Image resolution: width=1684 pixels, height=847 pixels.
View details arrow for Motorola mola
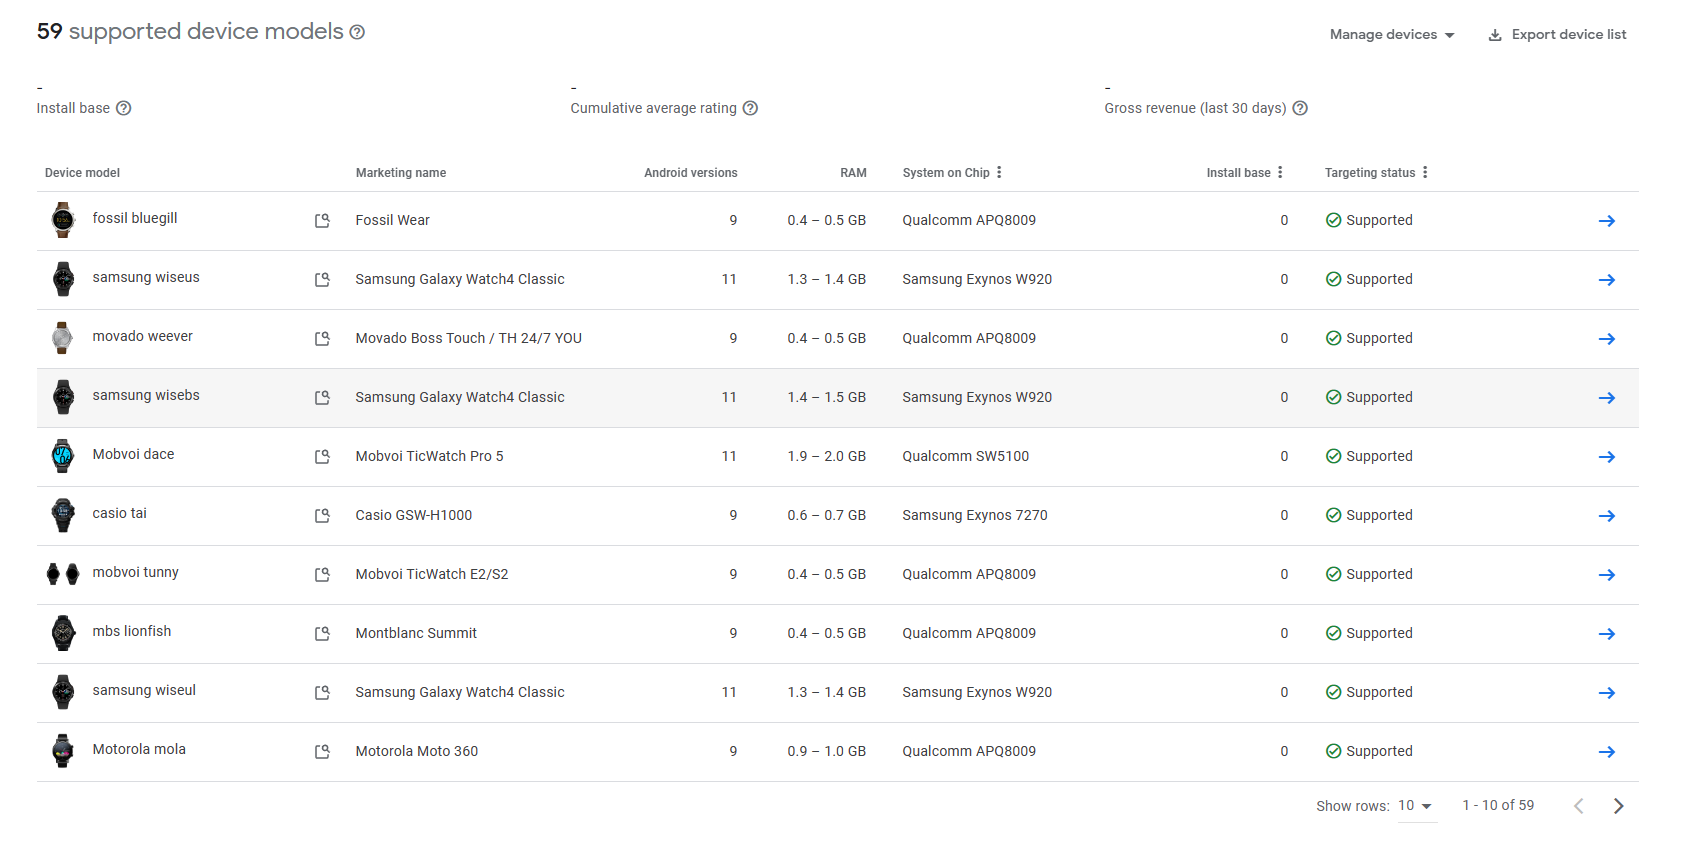click(1607, 752)
